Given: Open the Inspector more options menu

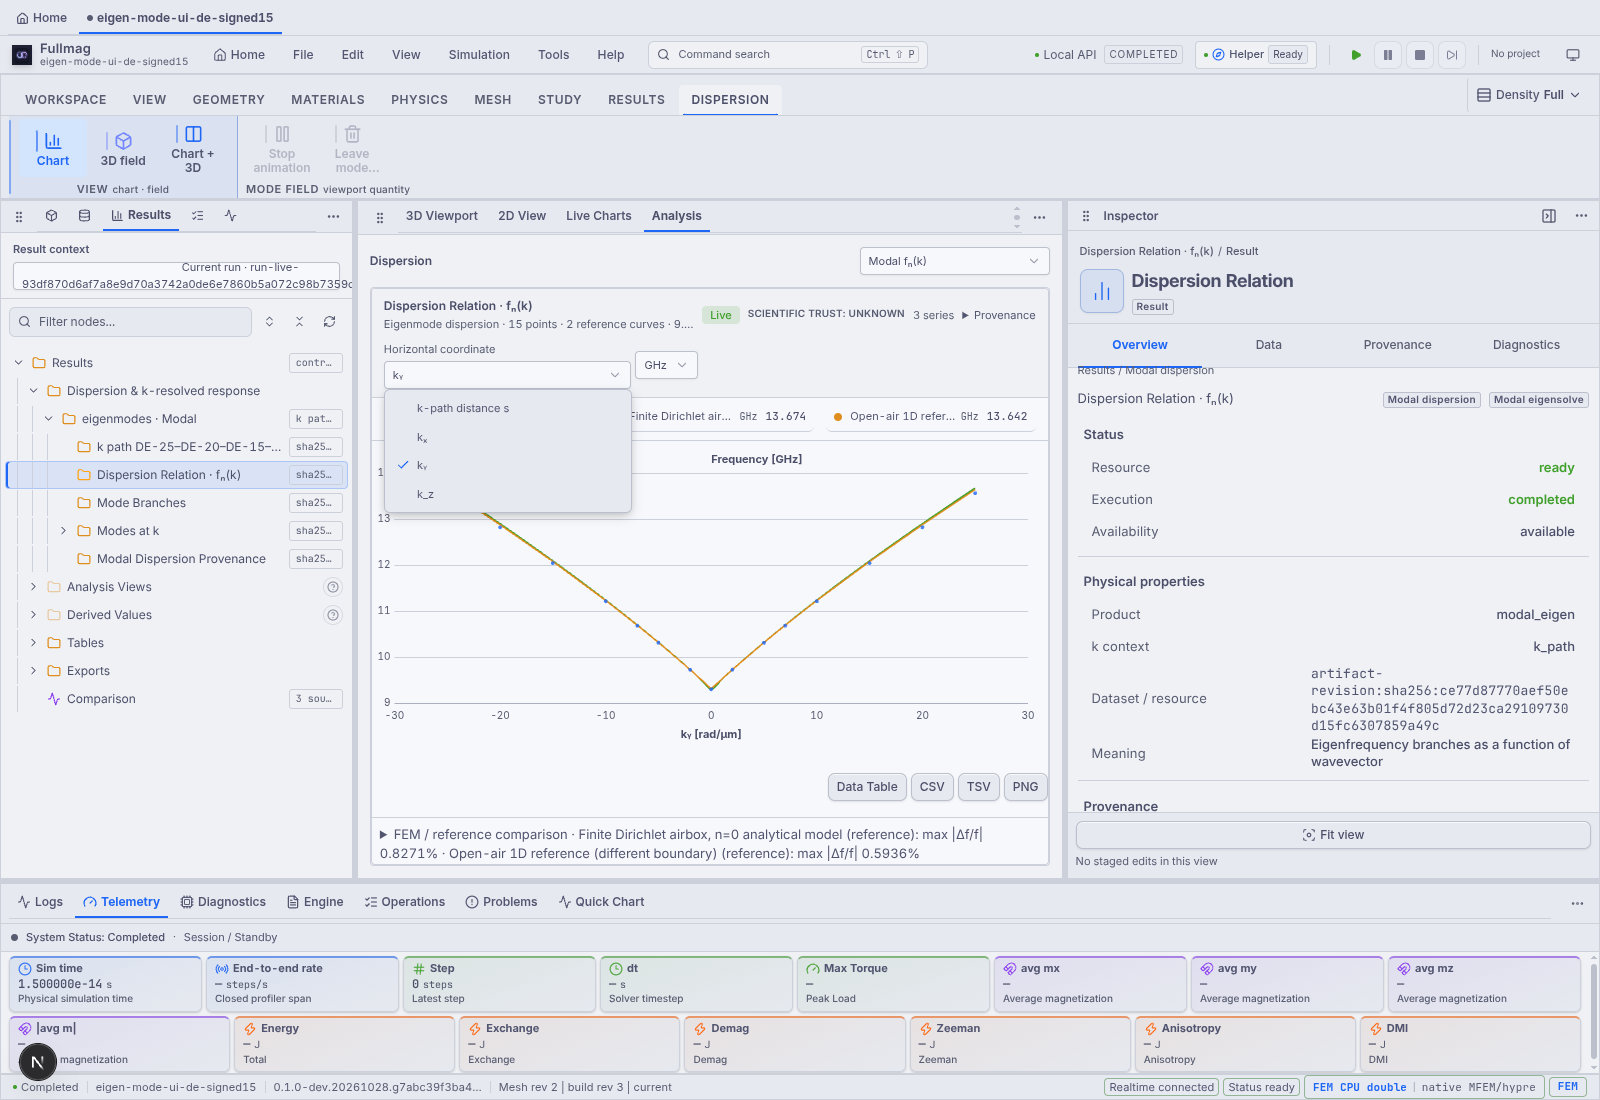Looking at the screenshot, I should pos(1581,216).
